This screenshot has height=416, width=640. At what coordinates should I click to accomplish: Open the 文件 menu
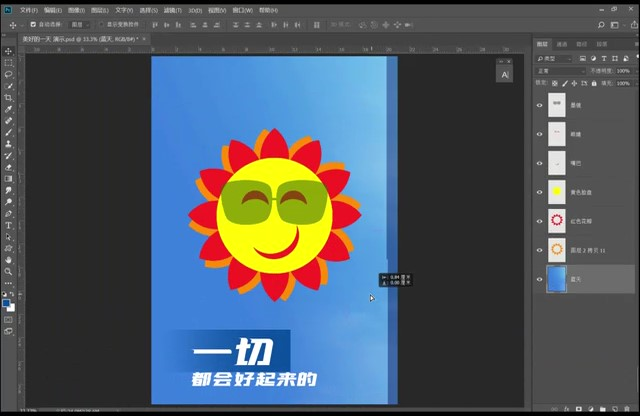tap(28, 9)
